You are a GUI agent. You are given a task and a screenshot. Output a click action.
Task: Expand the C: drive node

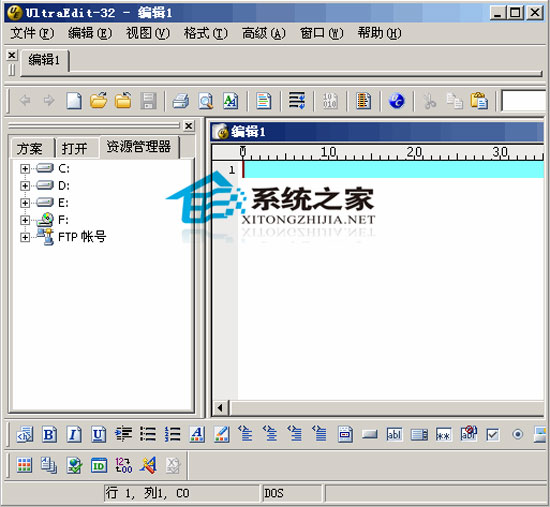click(25, 169)
